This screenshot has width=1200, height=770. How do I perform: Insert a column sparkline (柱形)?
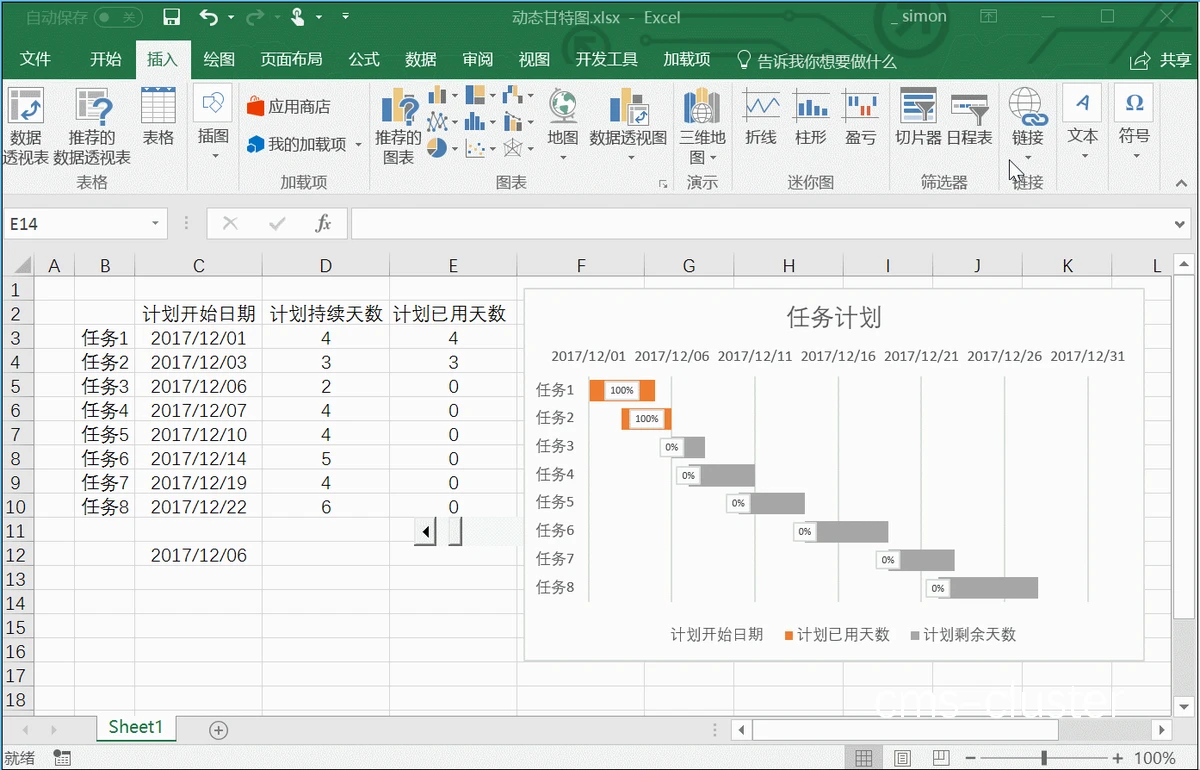click(811, 118)
